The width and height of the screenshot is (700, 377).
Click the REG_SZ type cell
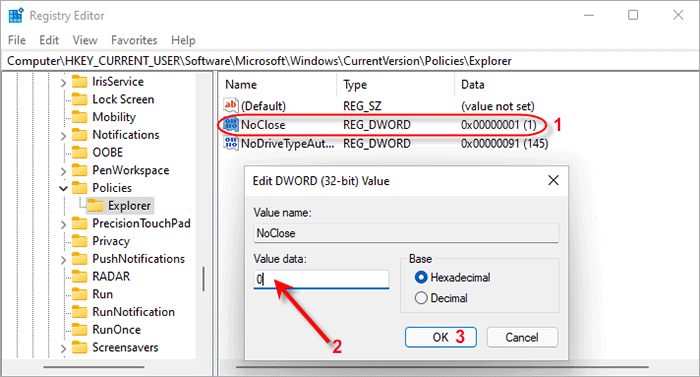(362, 106)
